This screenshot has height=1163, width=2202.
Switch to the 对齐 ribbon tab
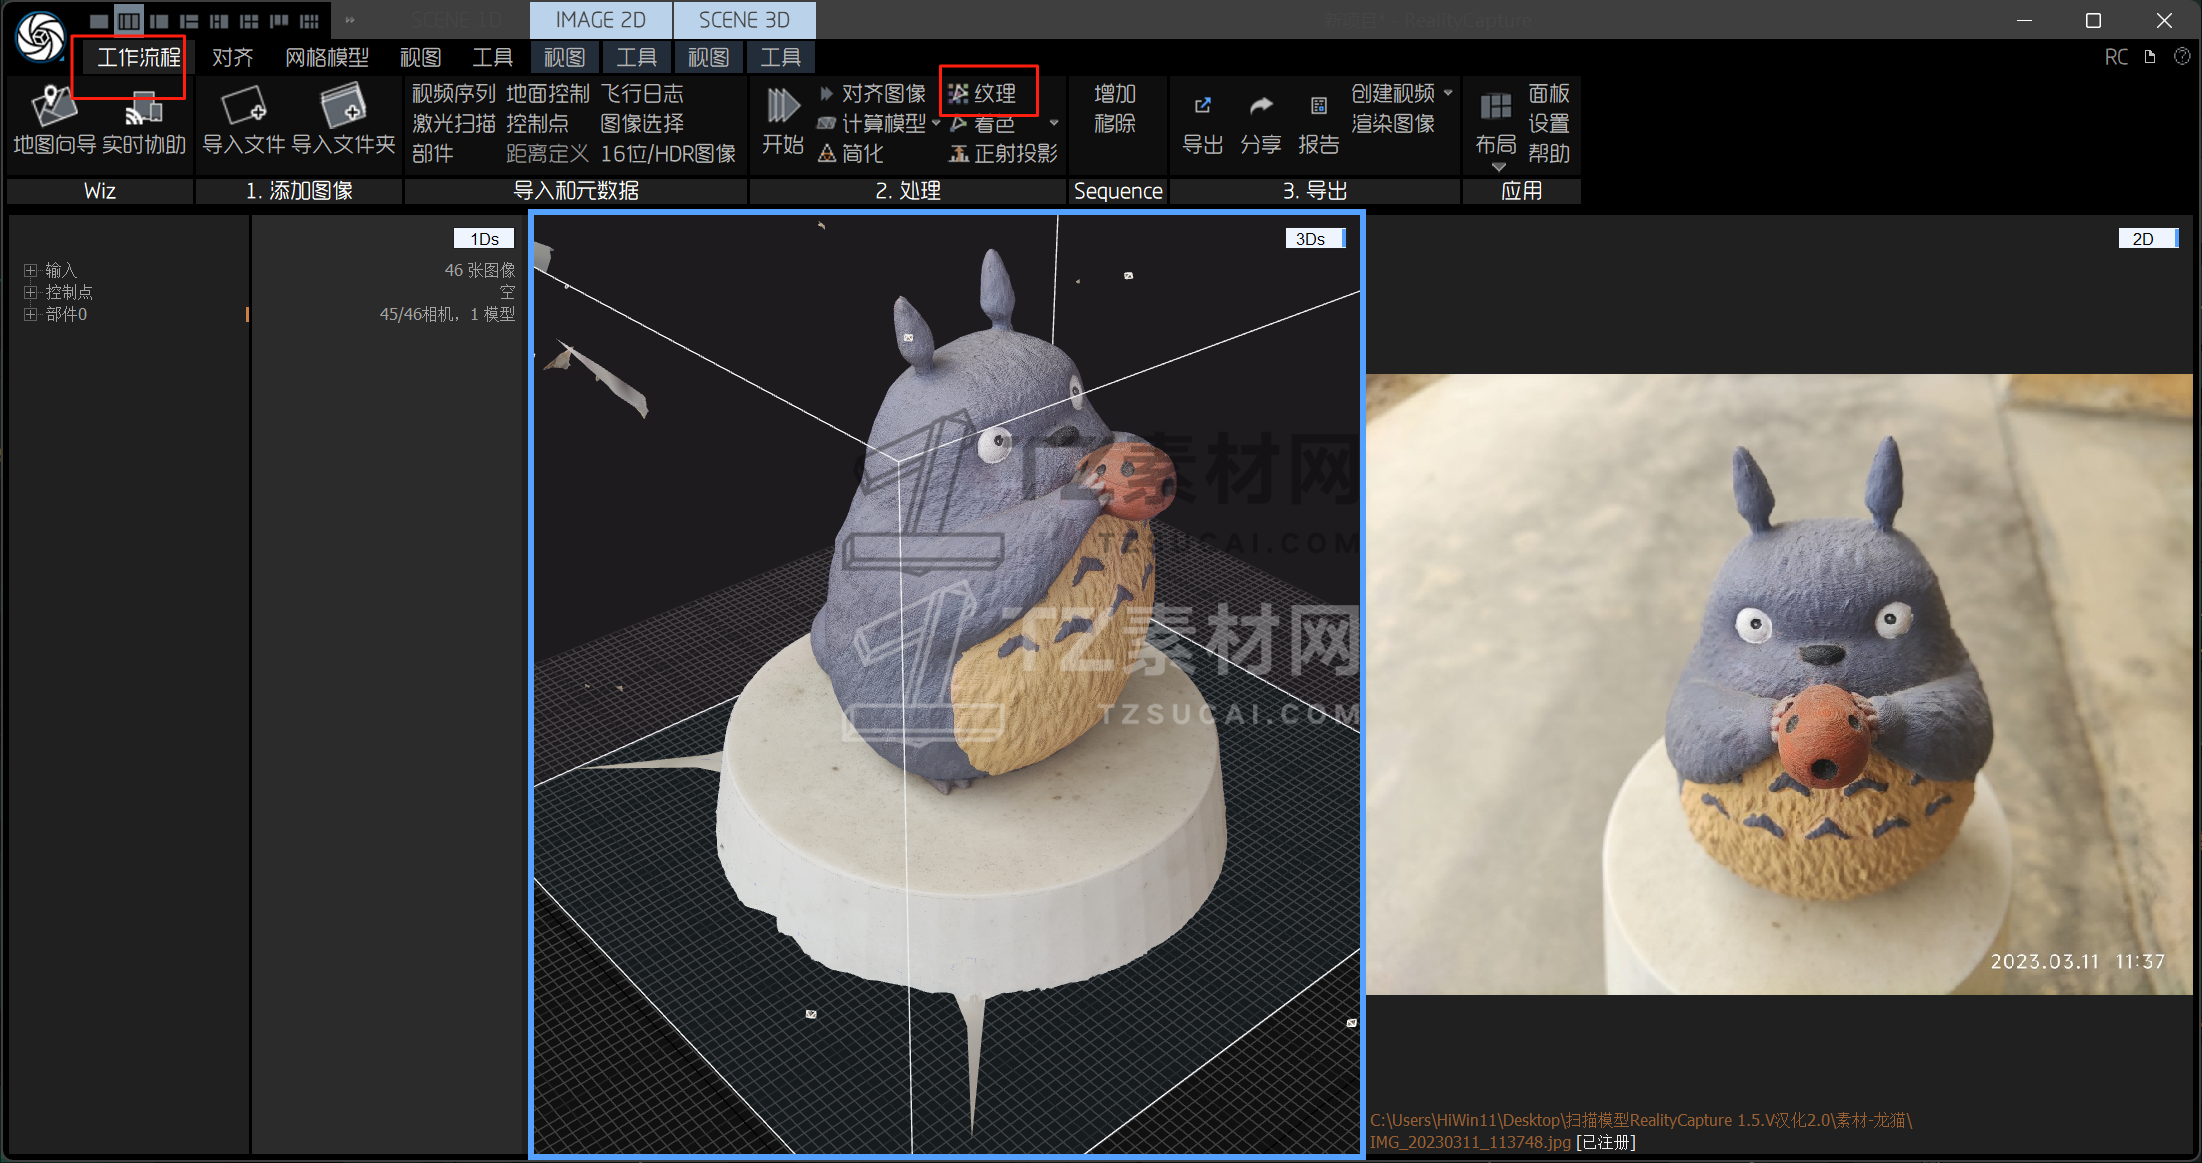[x=232, y=58]
